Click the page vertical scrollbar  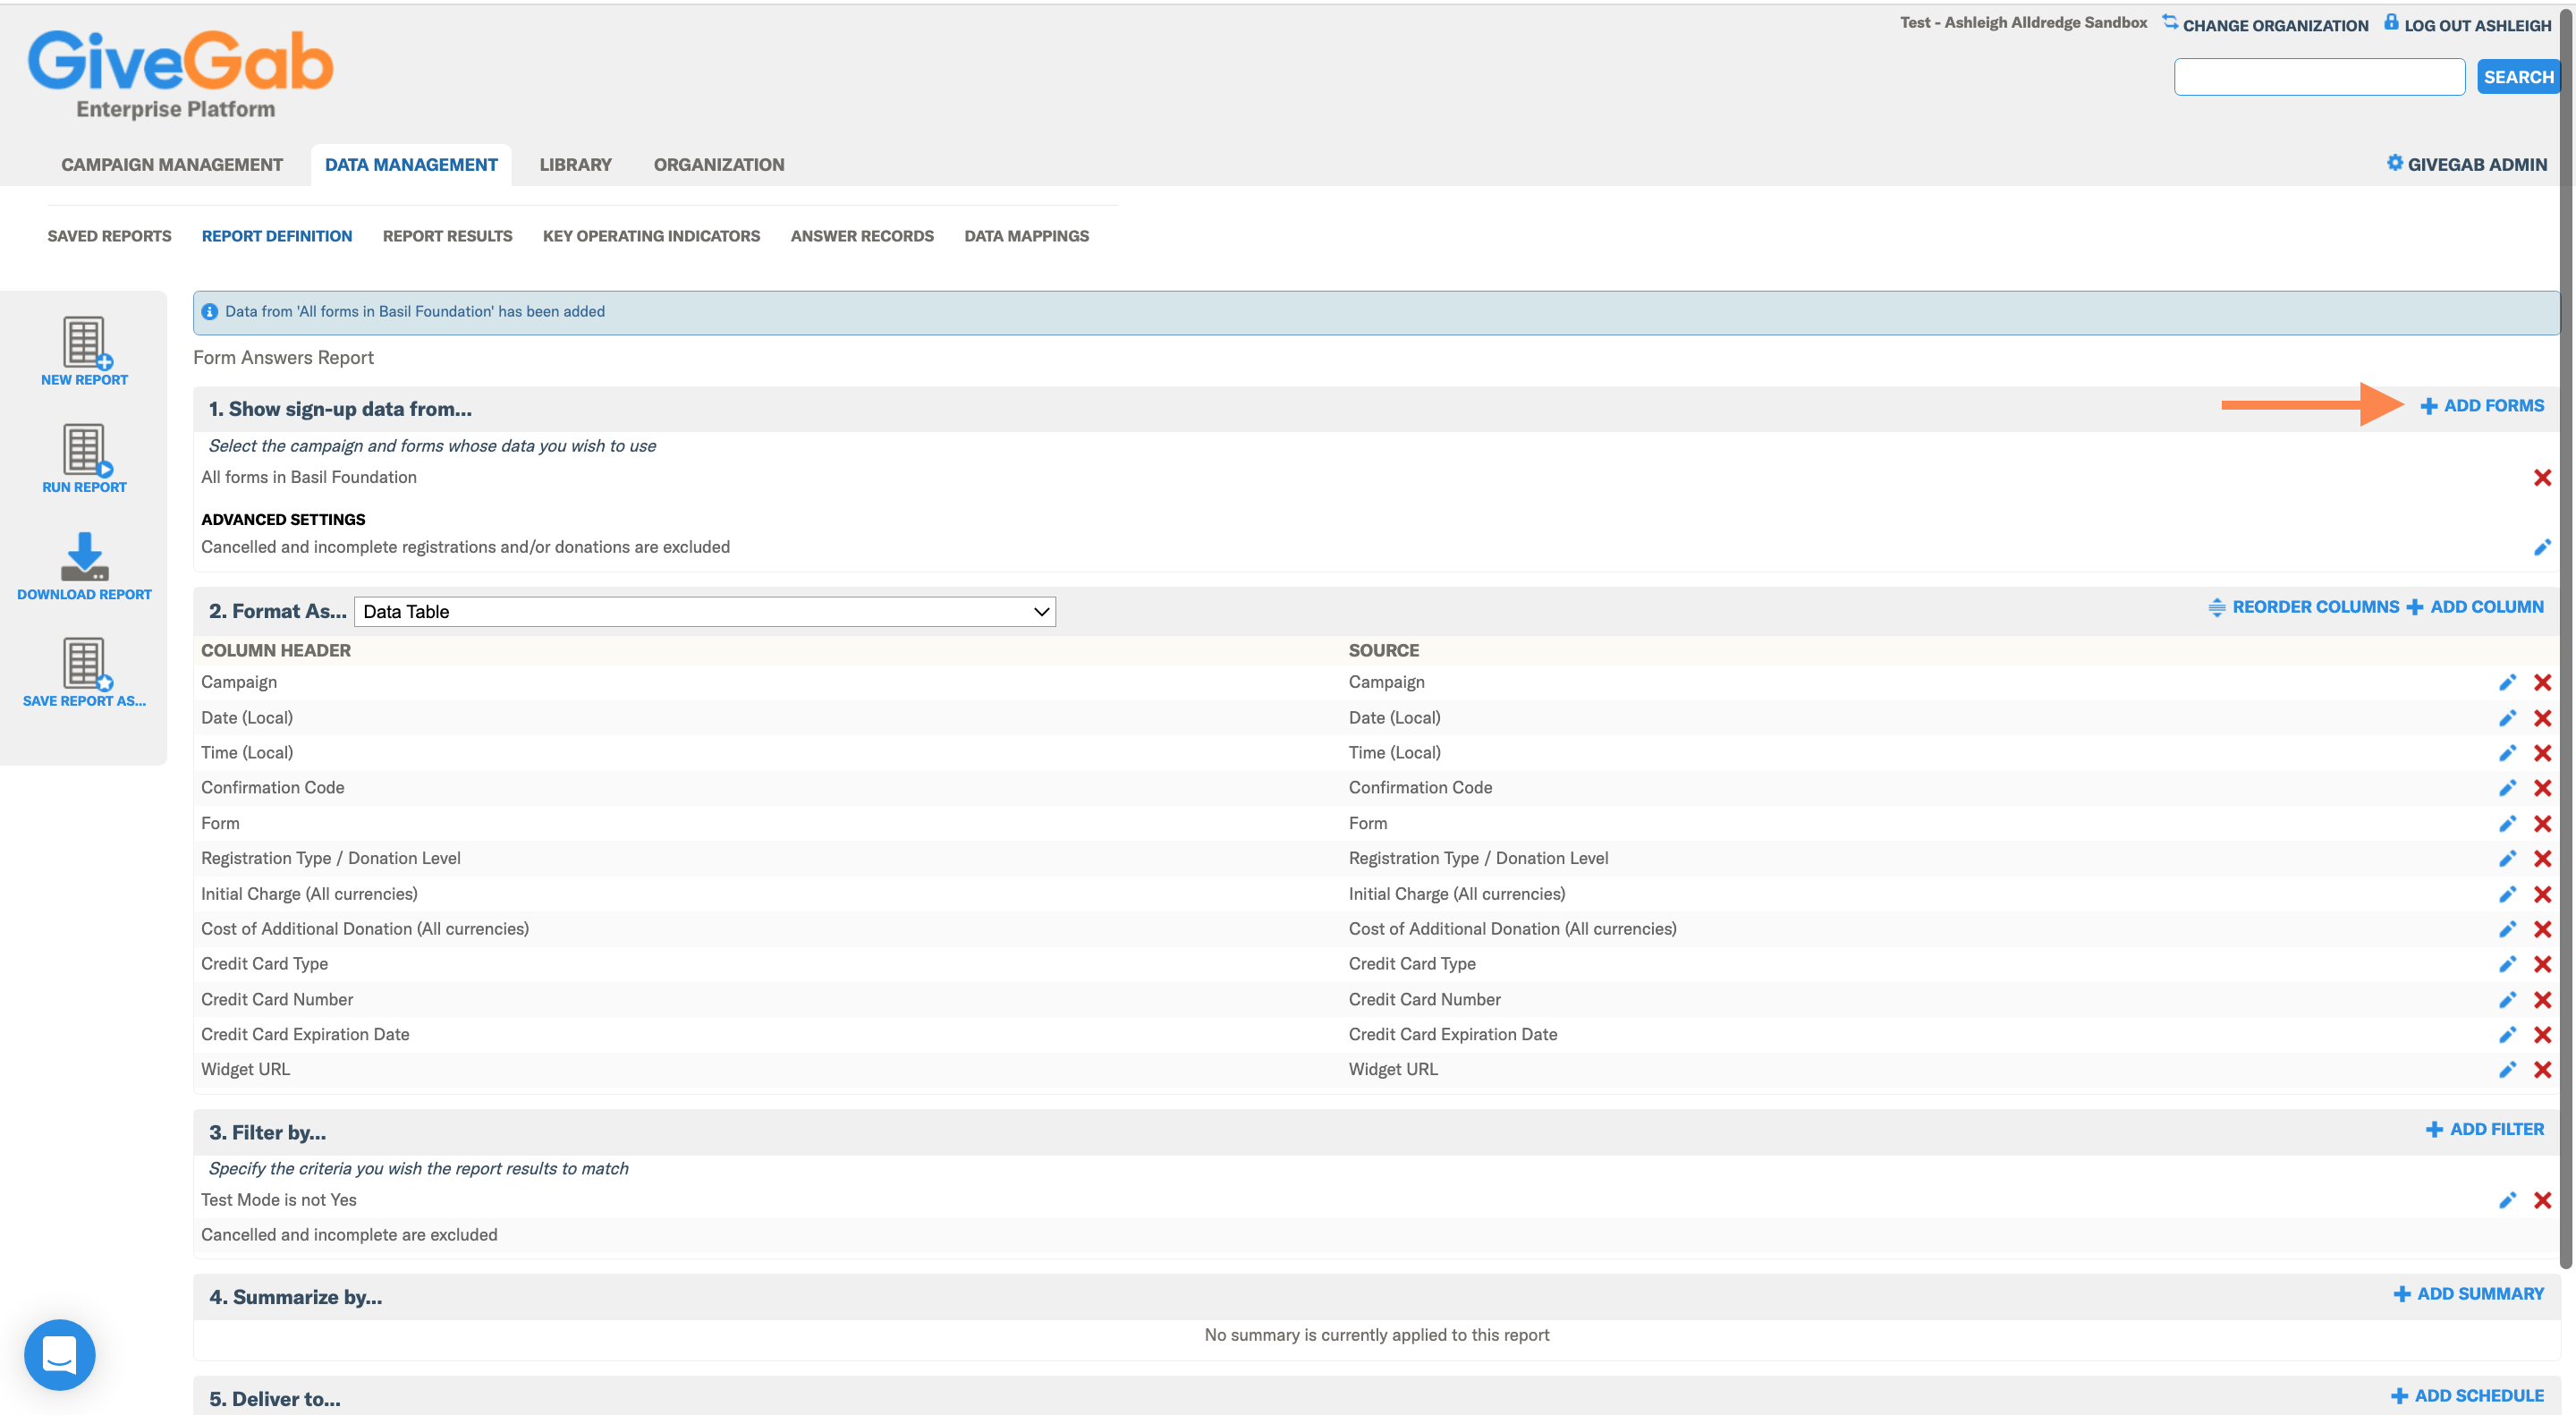point(2566,640)
